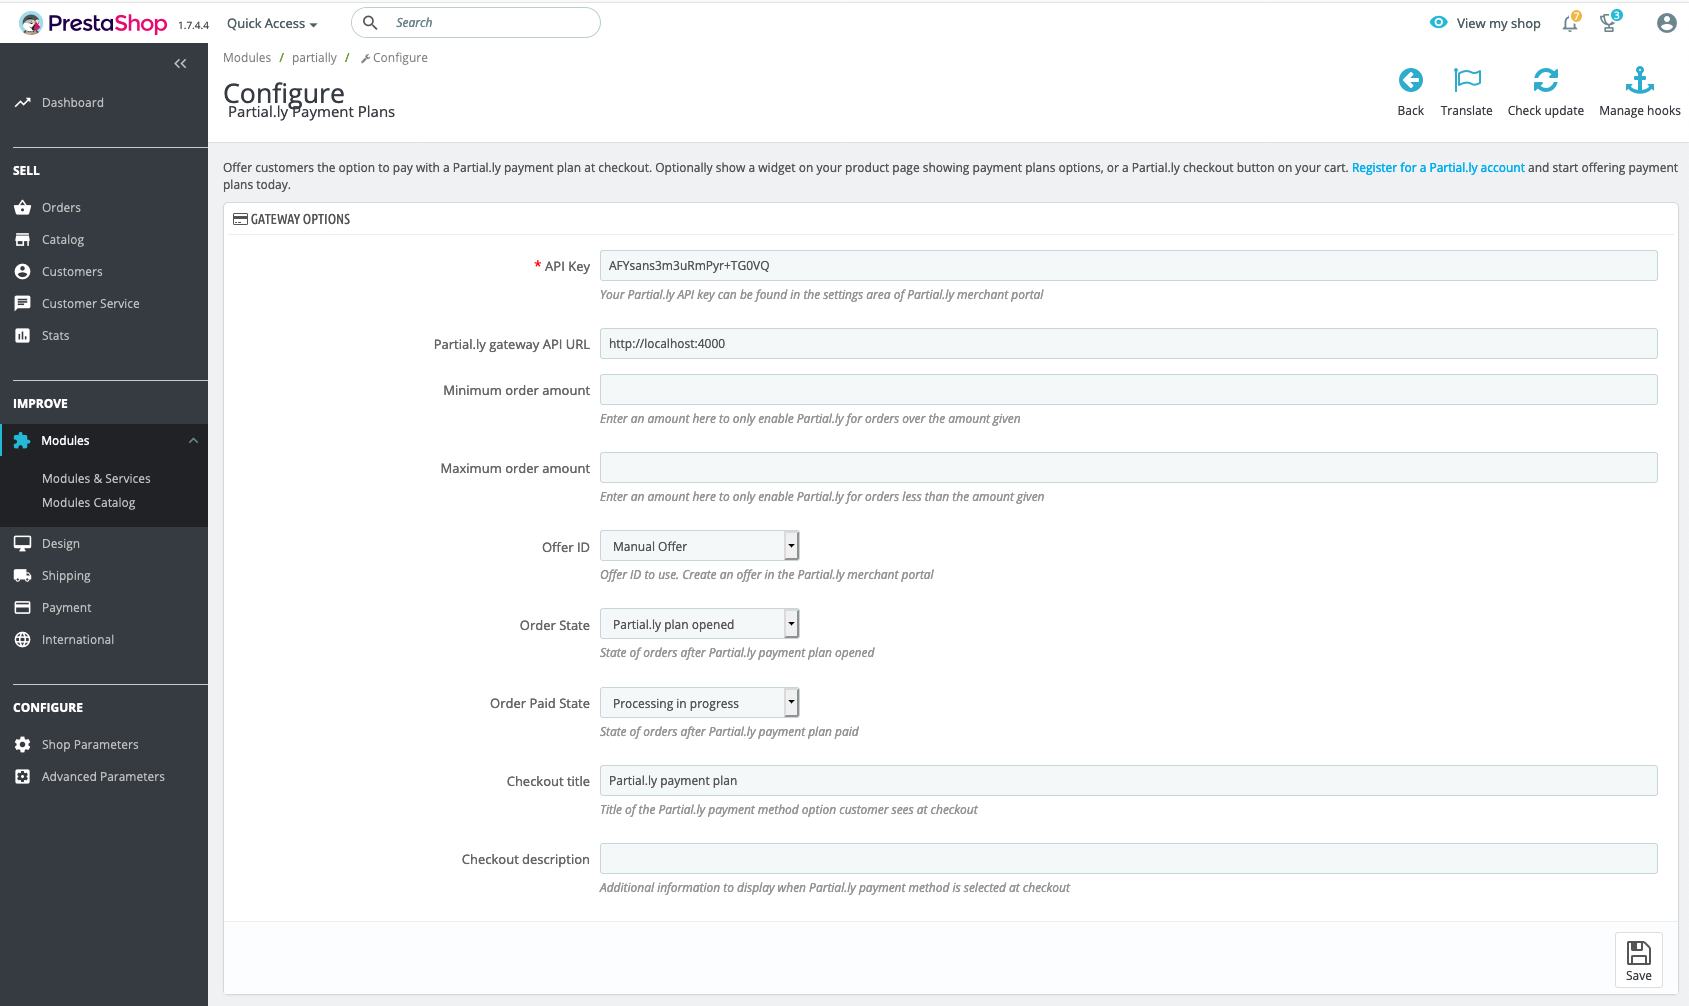Click the Advanced Parameters menu label
The height and width of the screenshot is (1006, 1689).
103,777
